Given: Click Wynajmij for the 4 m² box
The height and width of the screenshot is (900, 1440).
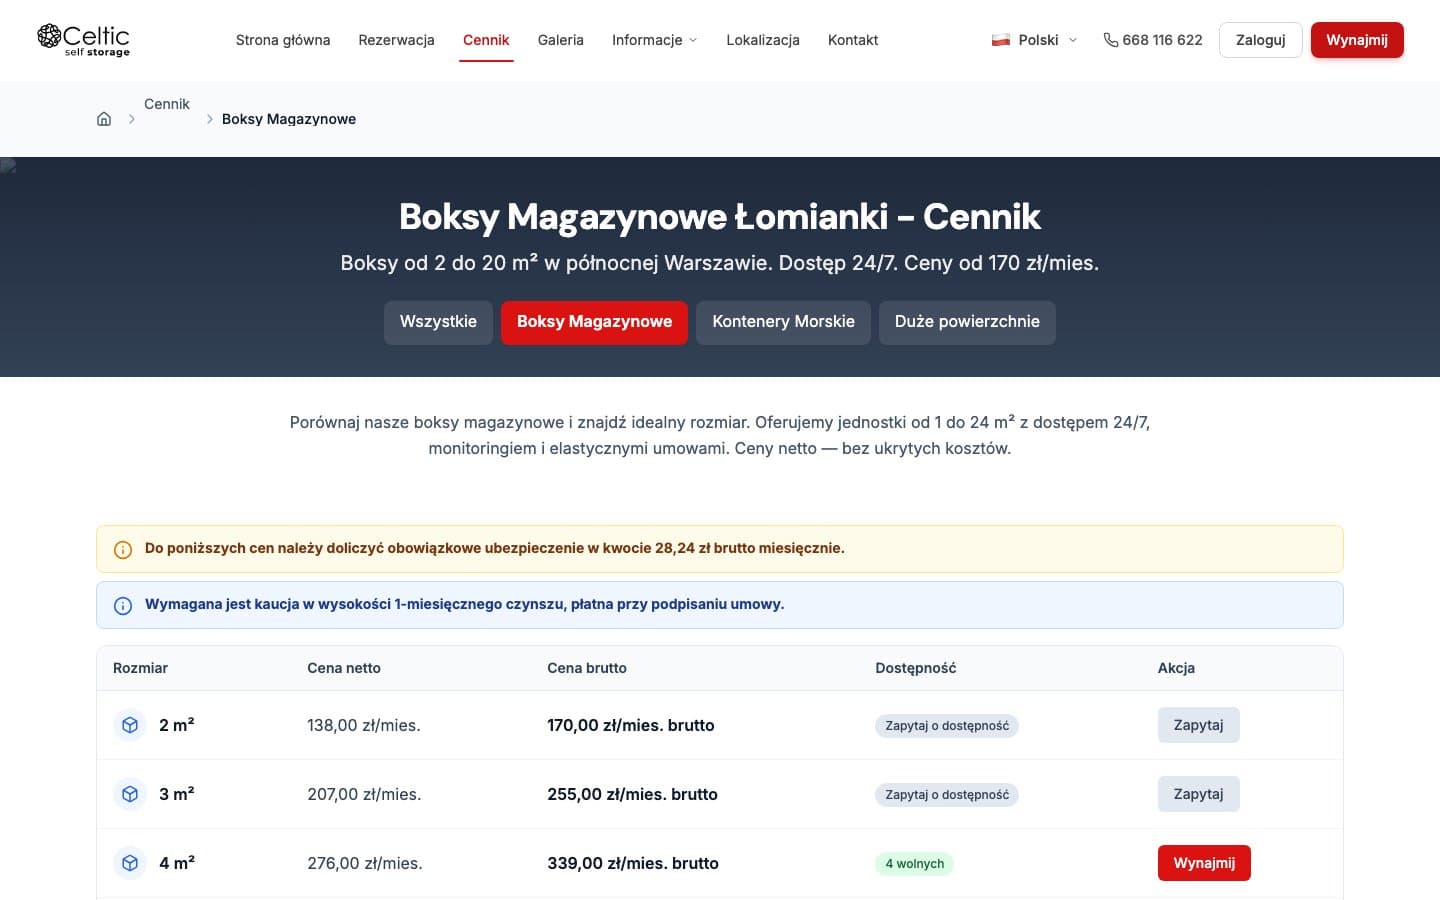Looking at the screenshot, I should click(1203, 863).
